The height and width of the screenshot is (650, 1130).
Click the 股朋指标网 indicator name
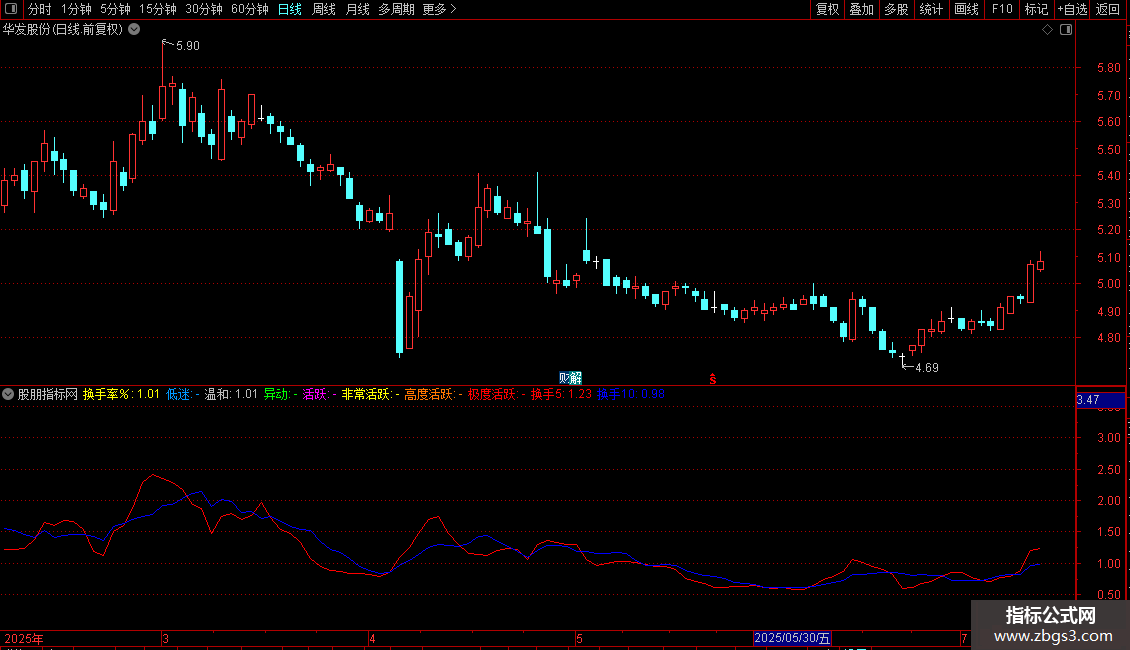[x=48, y=394]
